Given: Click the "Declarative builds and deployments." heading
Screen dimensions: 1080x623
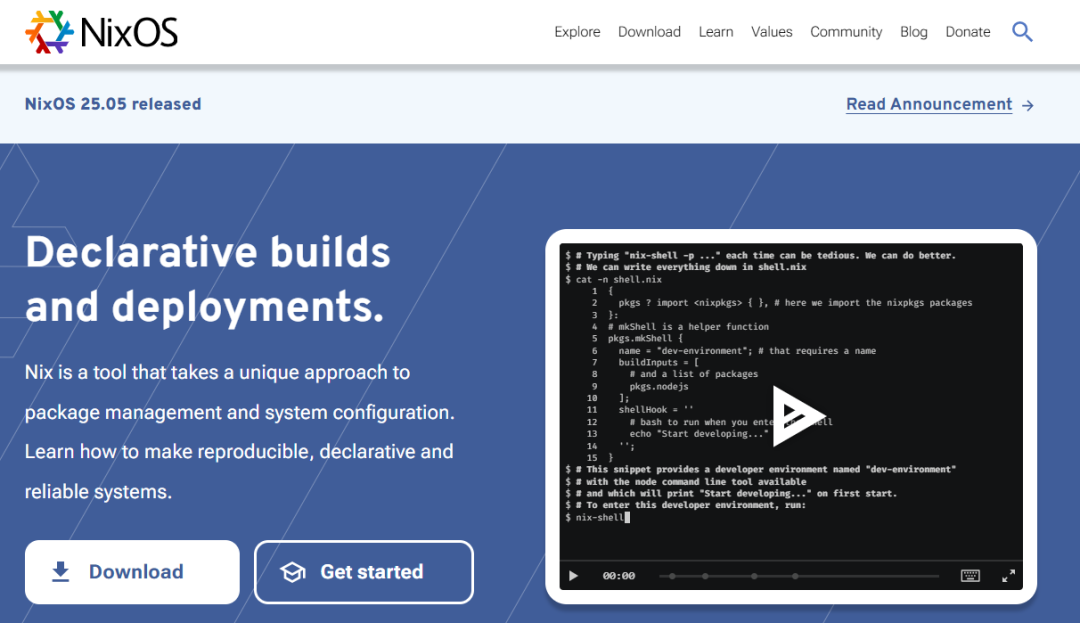Looking at the screenshot, I should [x=208, y=279].
